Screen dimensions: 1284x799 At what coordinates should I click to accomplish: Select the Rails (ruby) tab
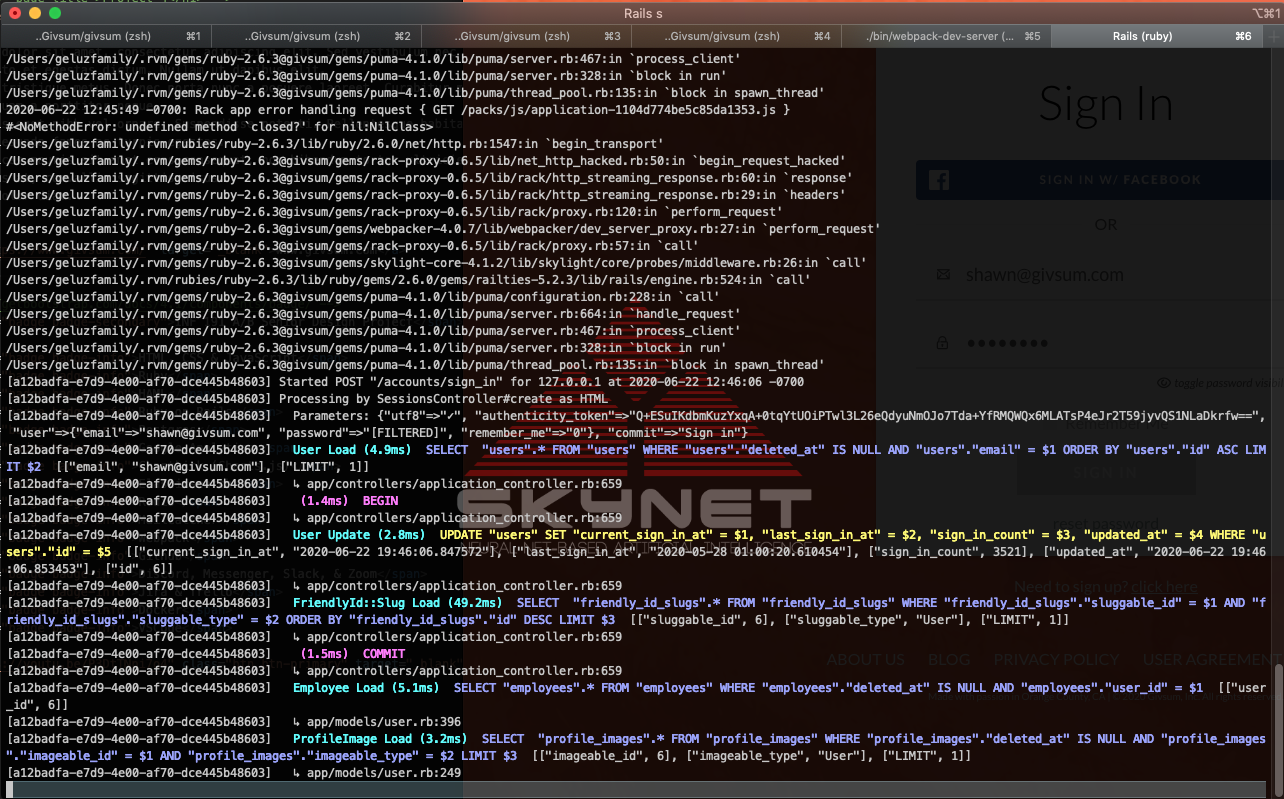(x=1157, y=36)
